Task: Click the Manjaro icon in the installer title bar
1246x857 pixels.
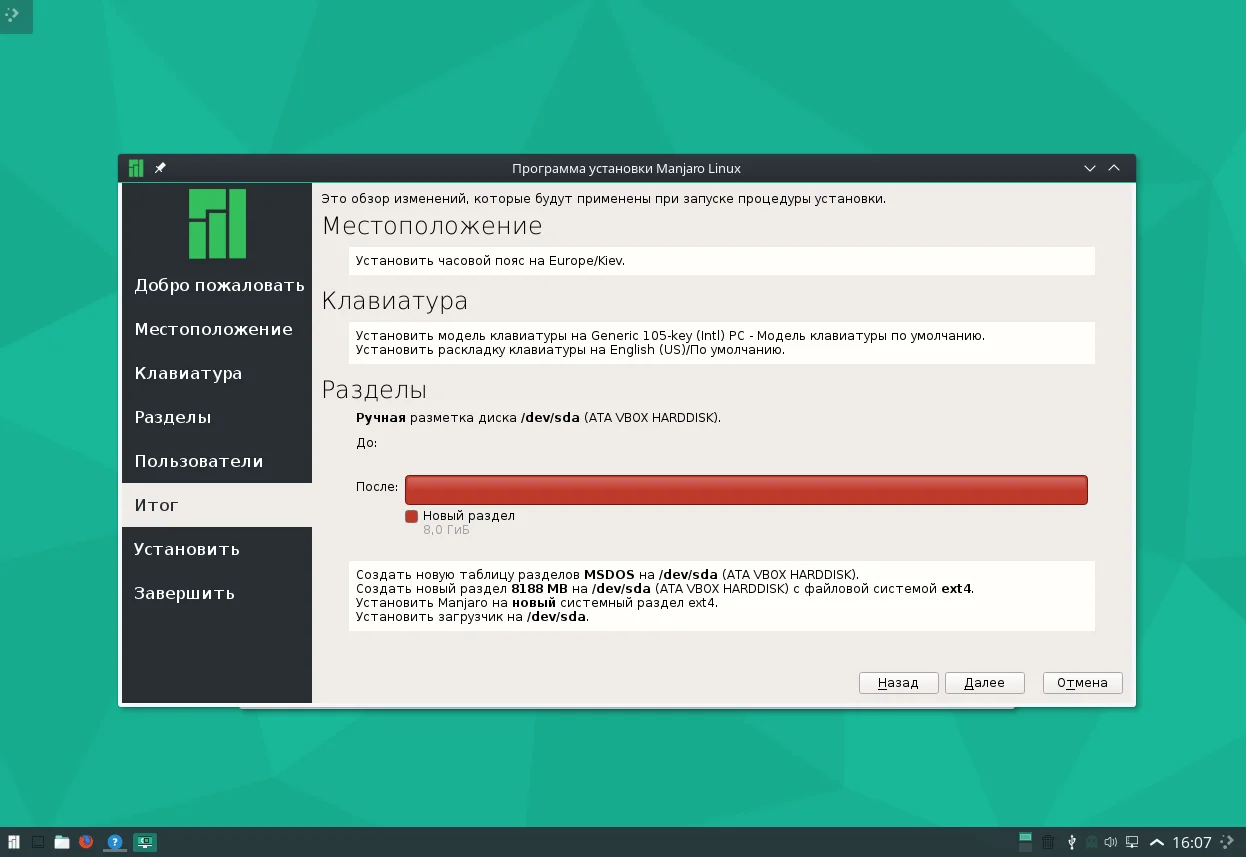Action: (x=136, y=168)
